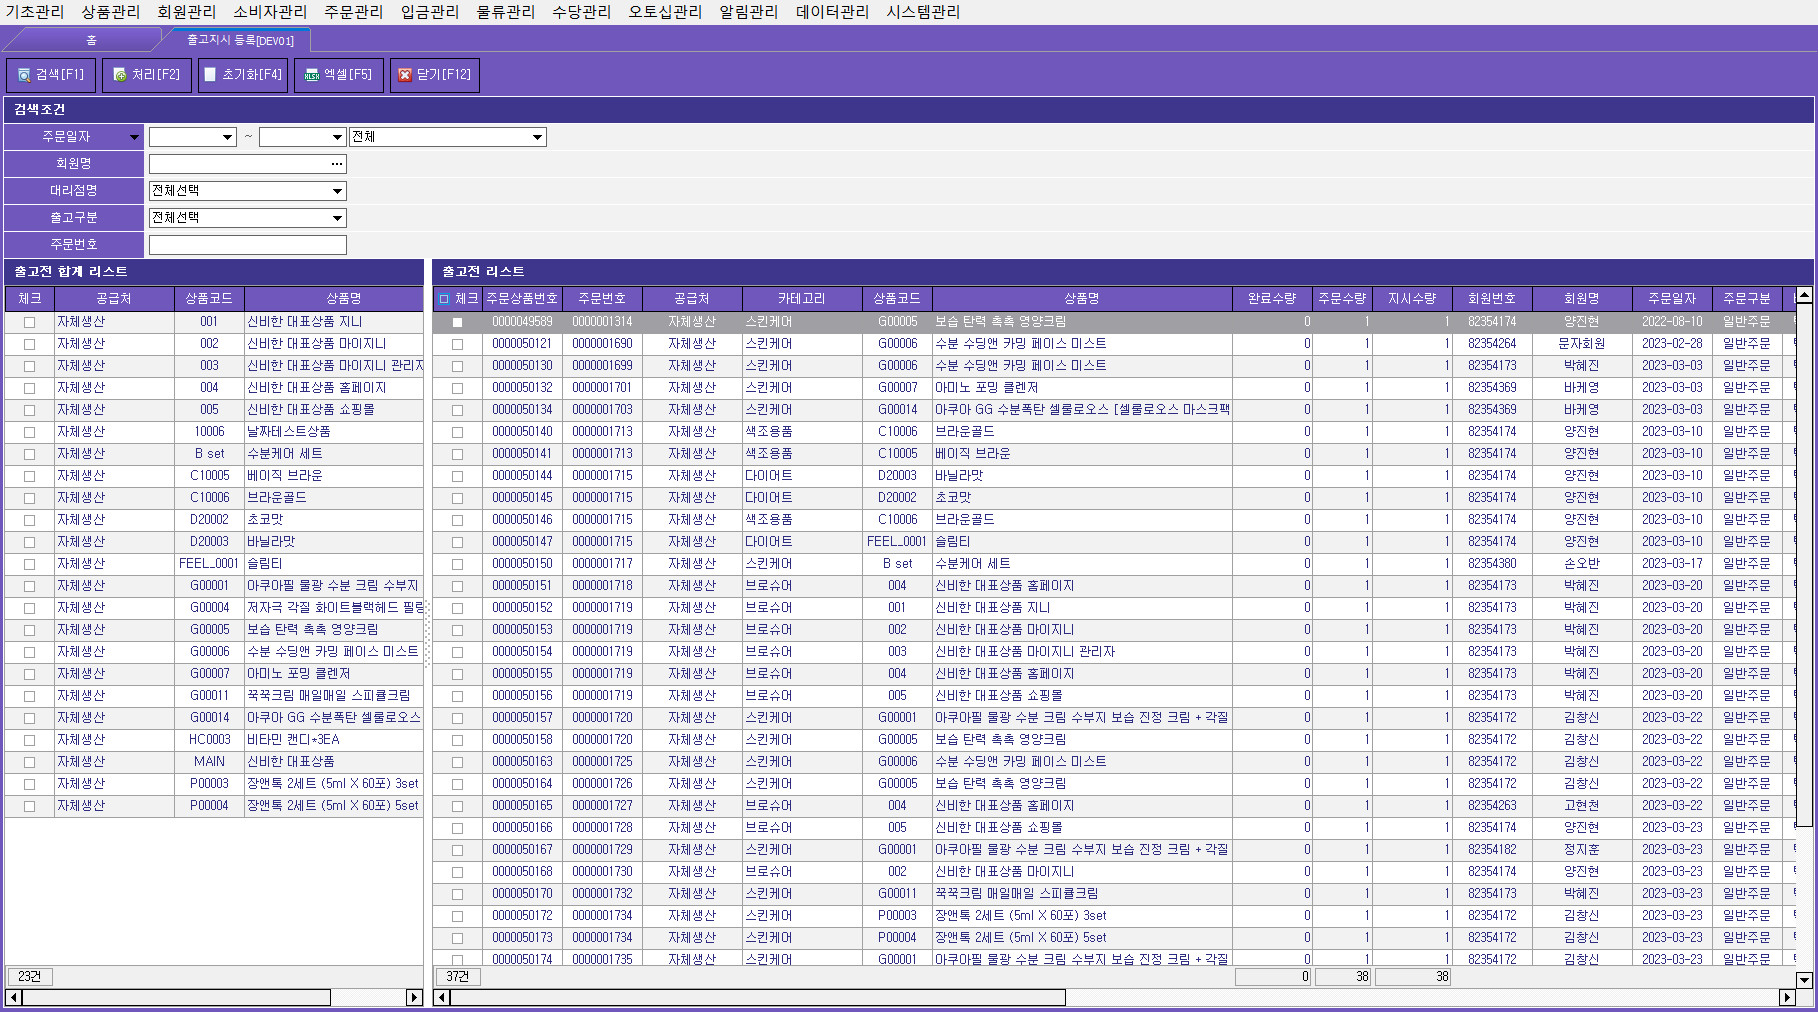This screenshot has height=1012, width=1818.
Task: Click left arrow of left list scrollbar
Action: tap(13, 997)
